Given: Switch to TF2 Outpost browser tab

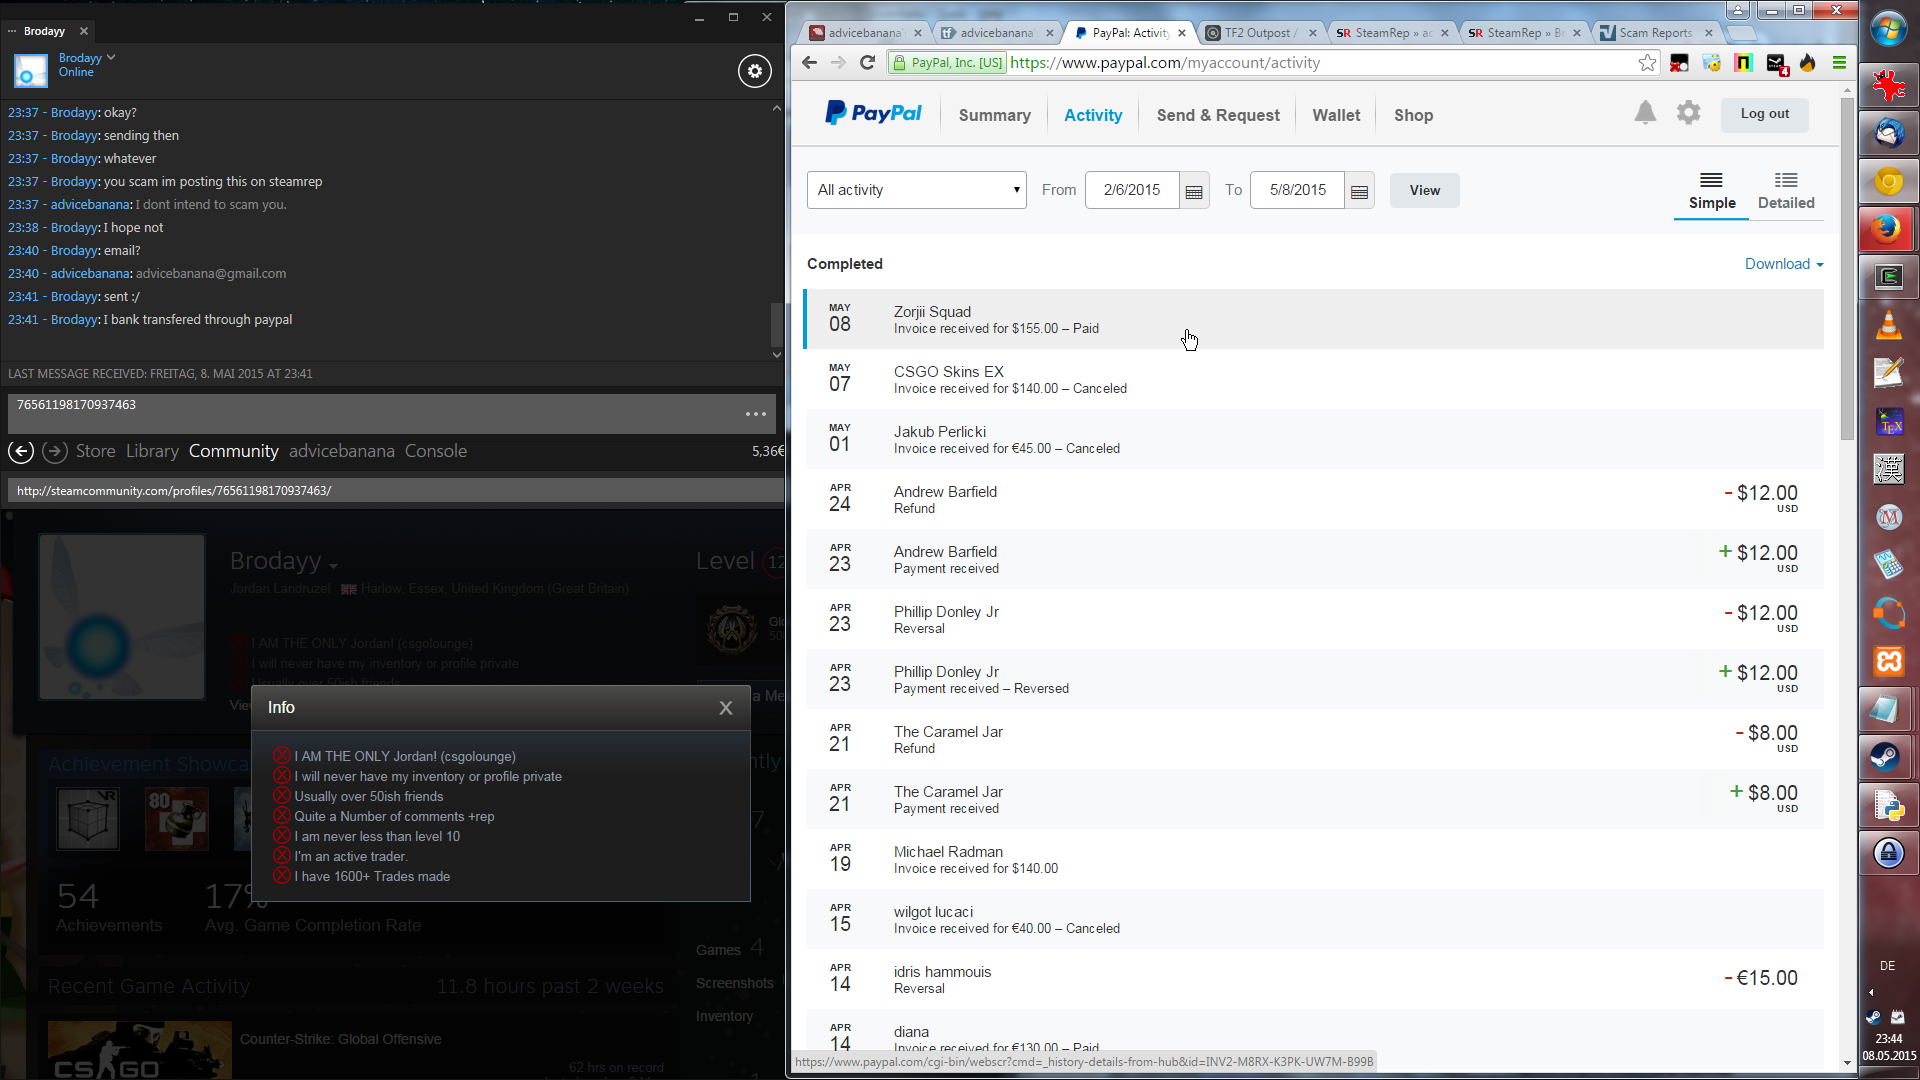Looking at the screenshot, I should click(x=1258, y=33).
